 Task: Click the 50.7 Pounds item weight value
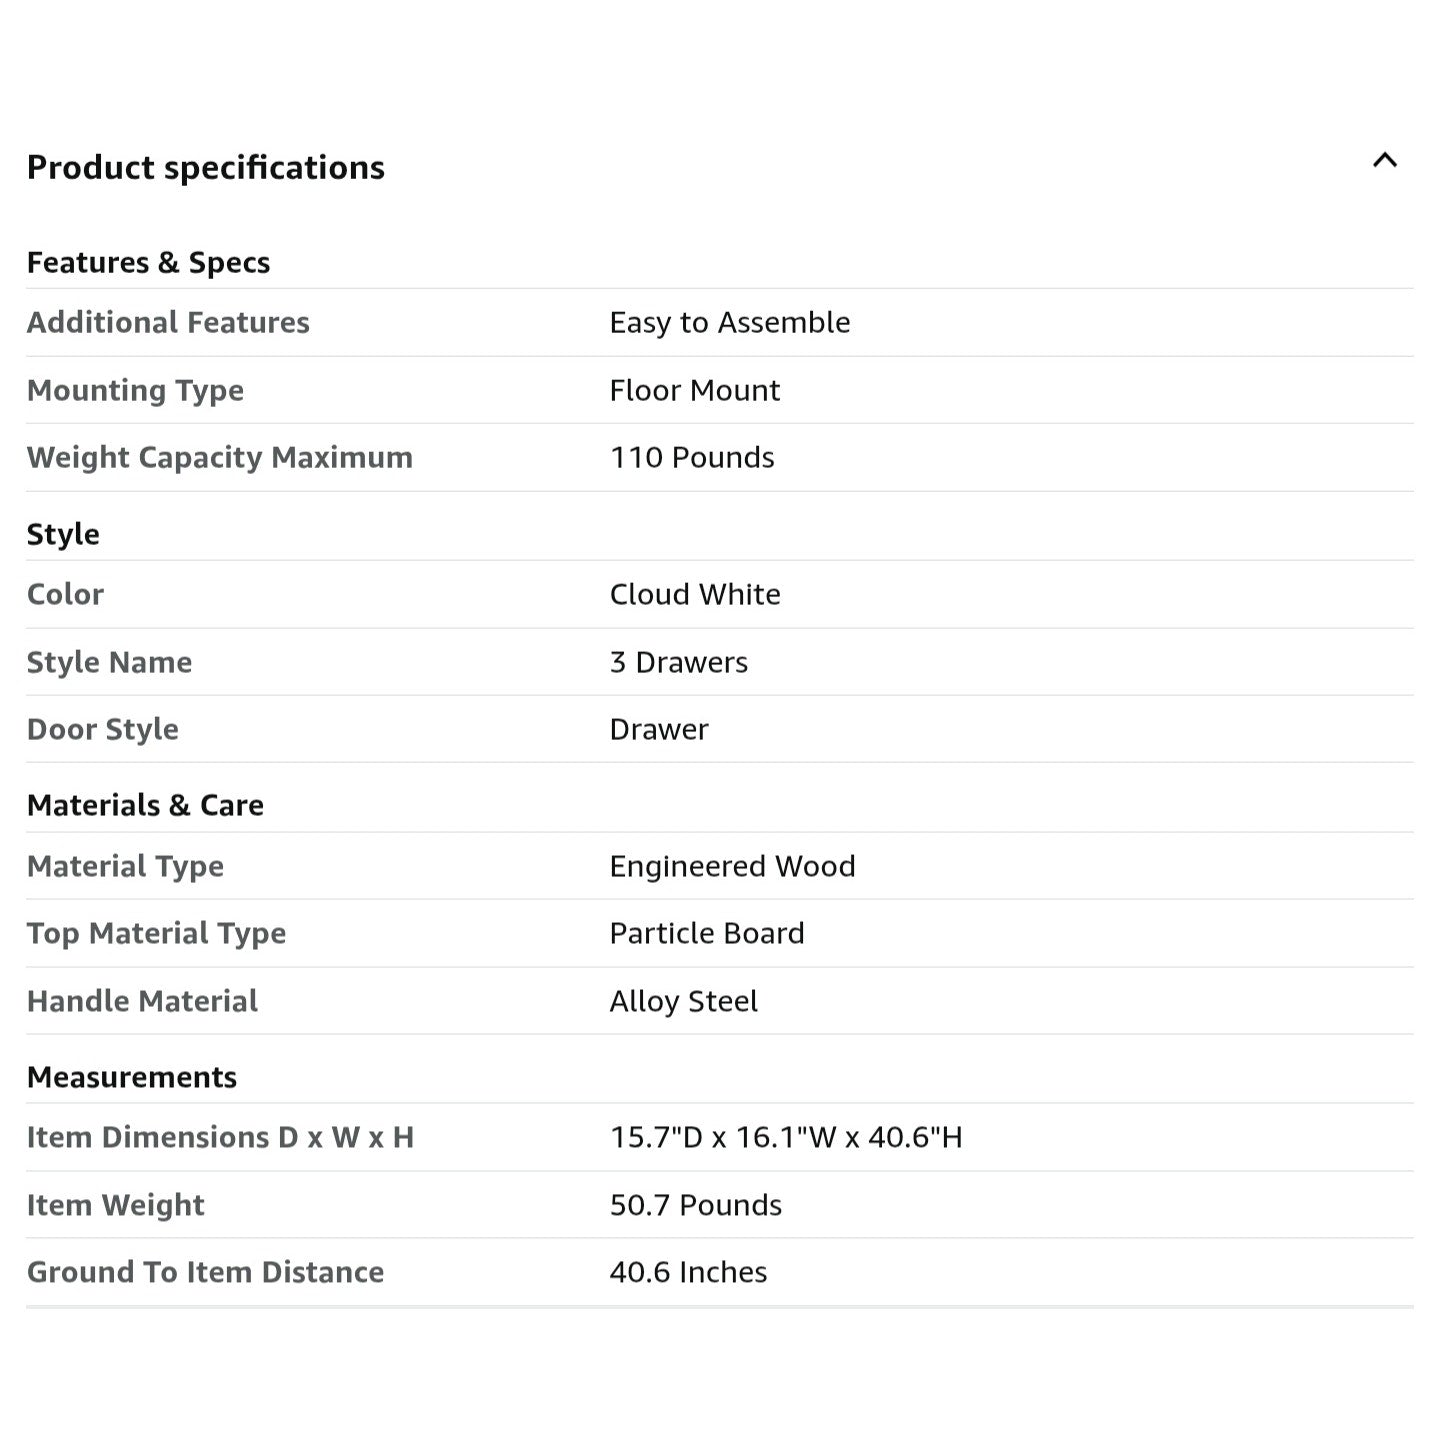[695, 1205]
